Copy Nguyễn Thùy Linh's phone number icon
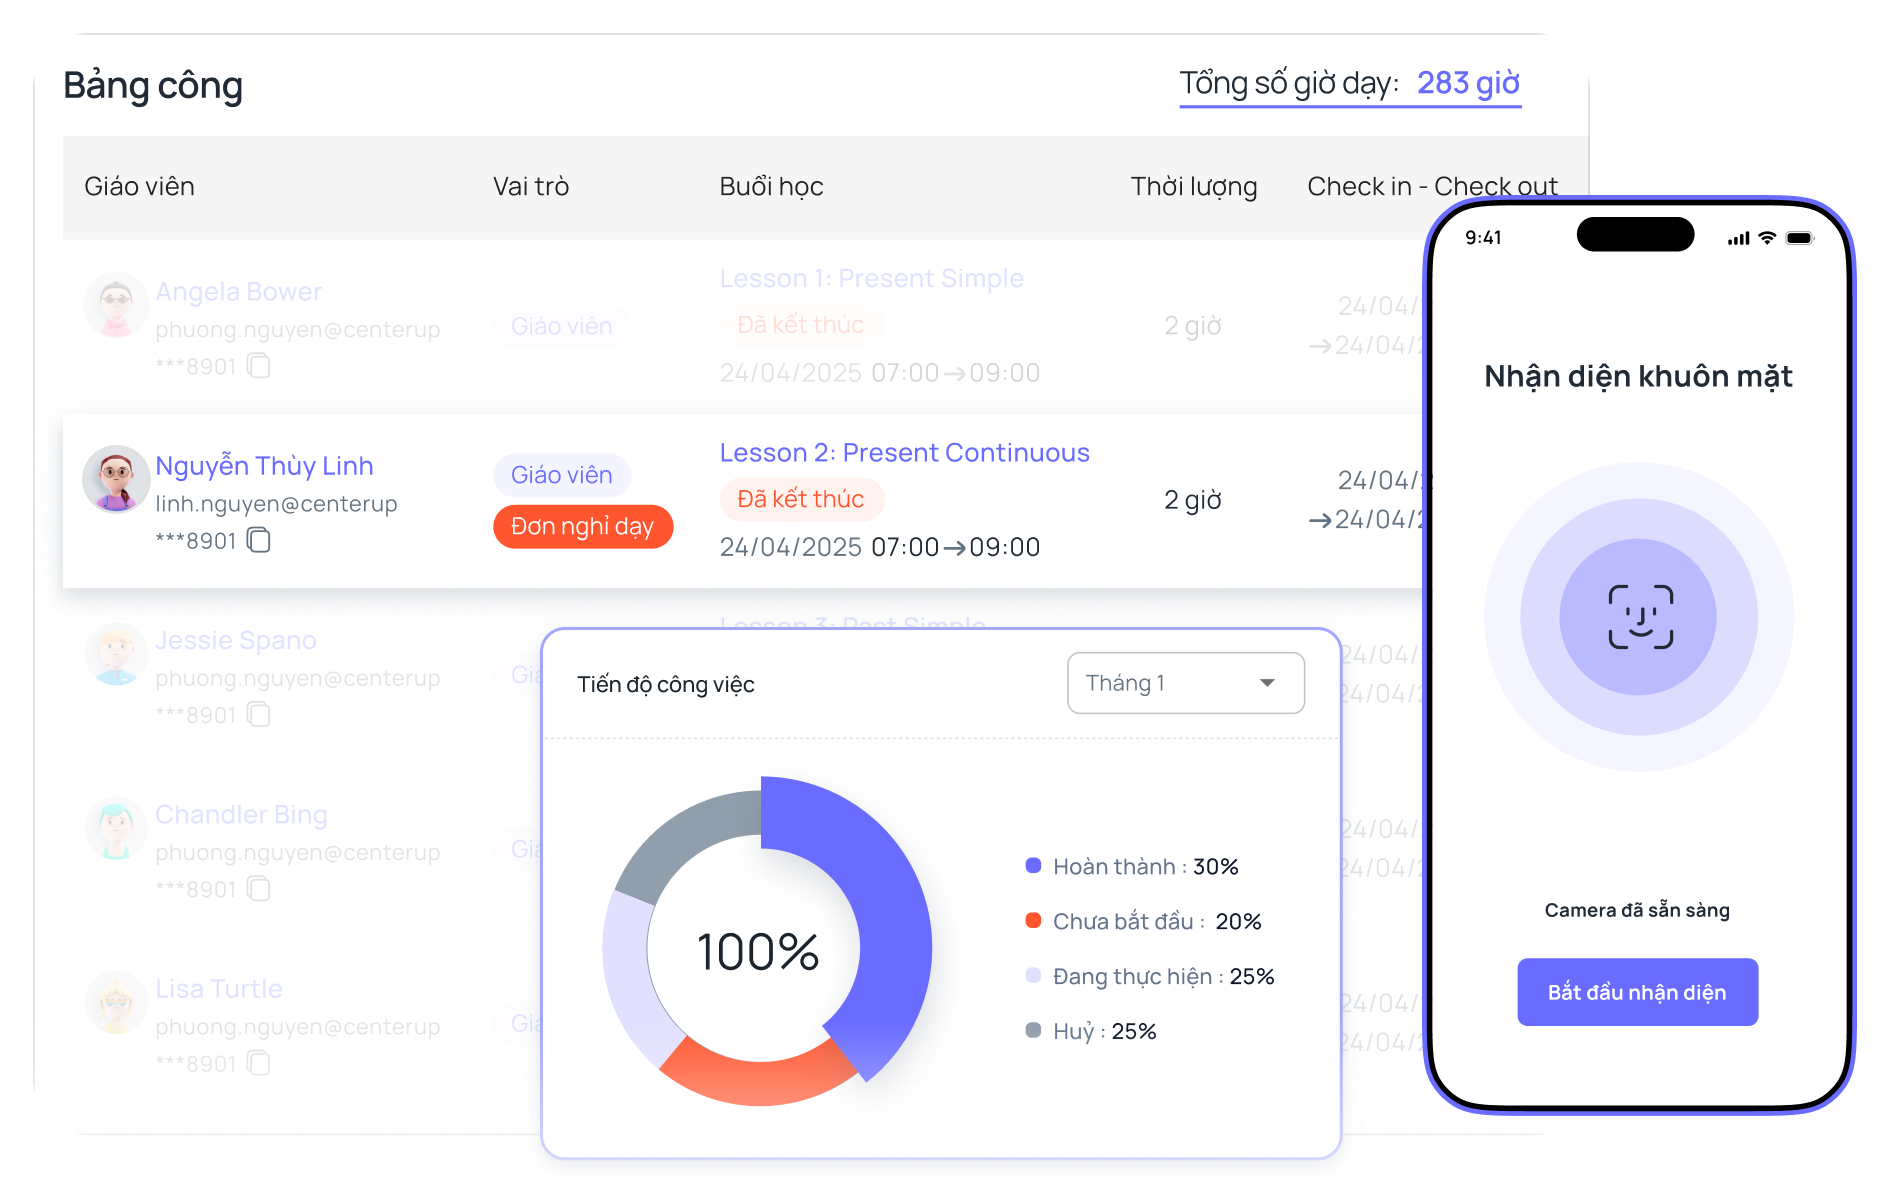Viewport: 1899px width, 1200px height. [x=259, y=540]
